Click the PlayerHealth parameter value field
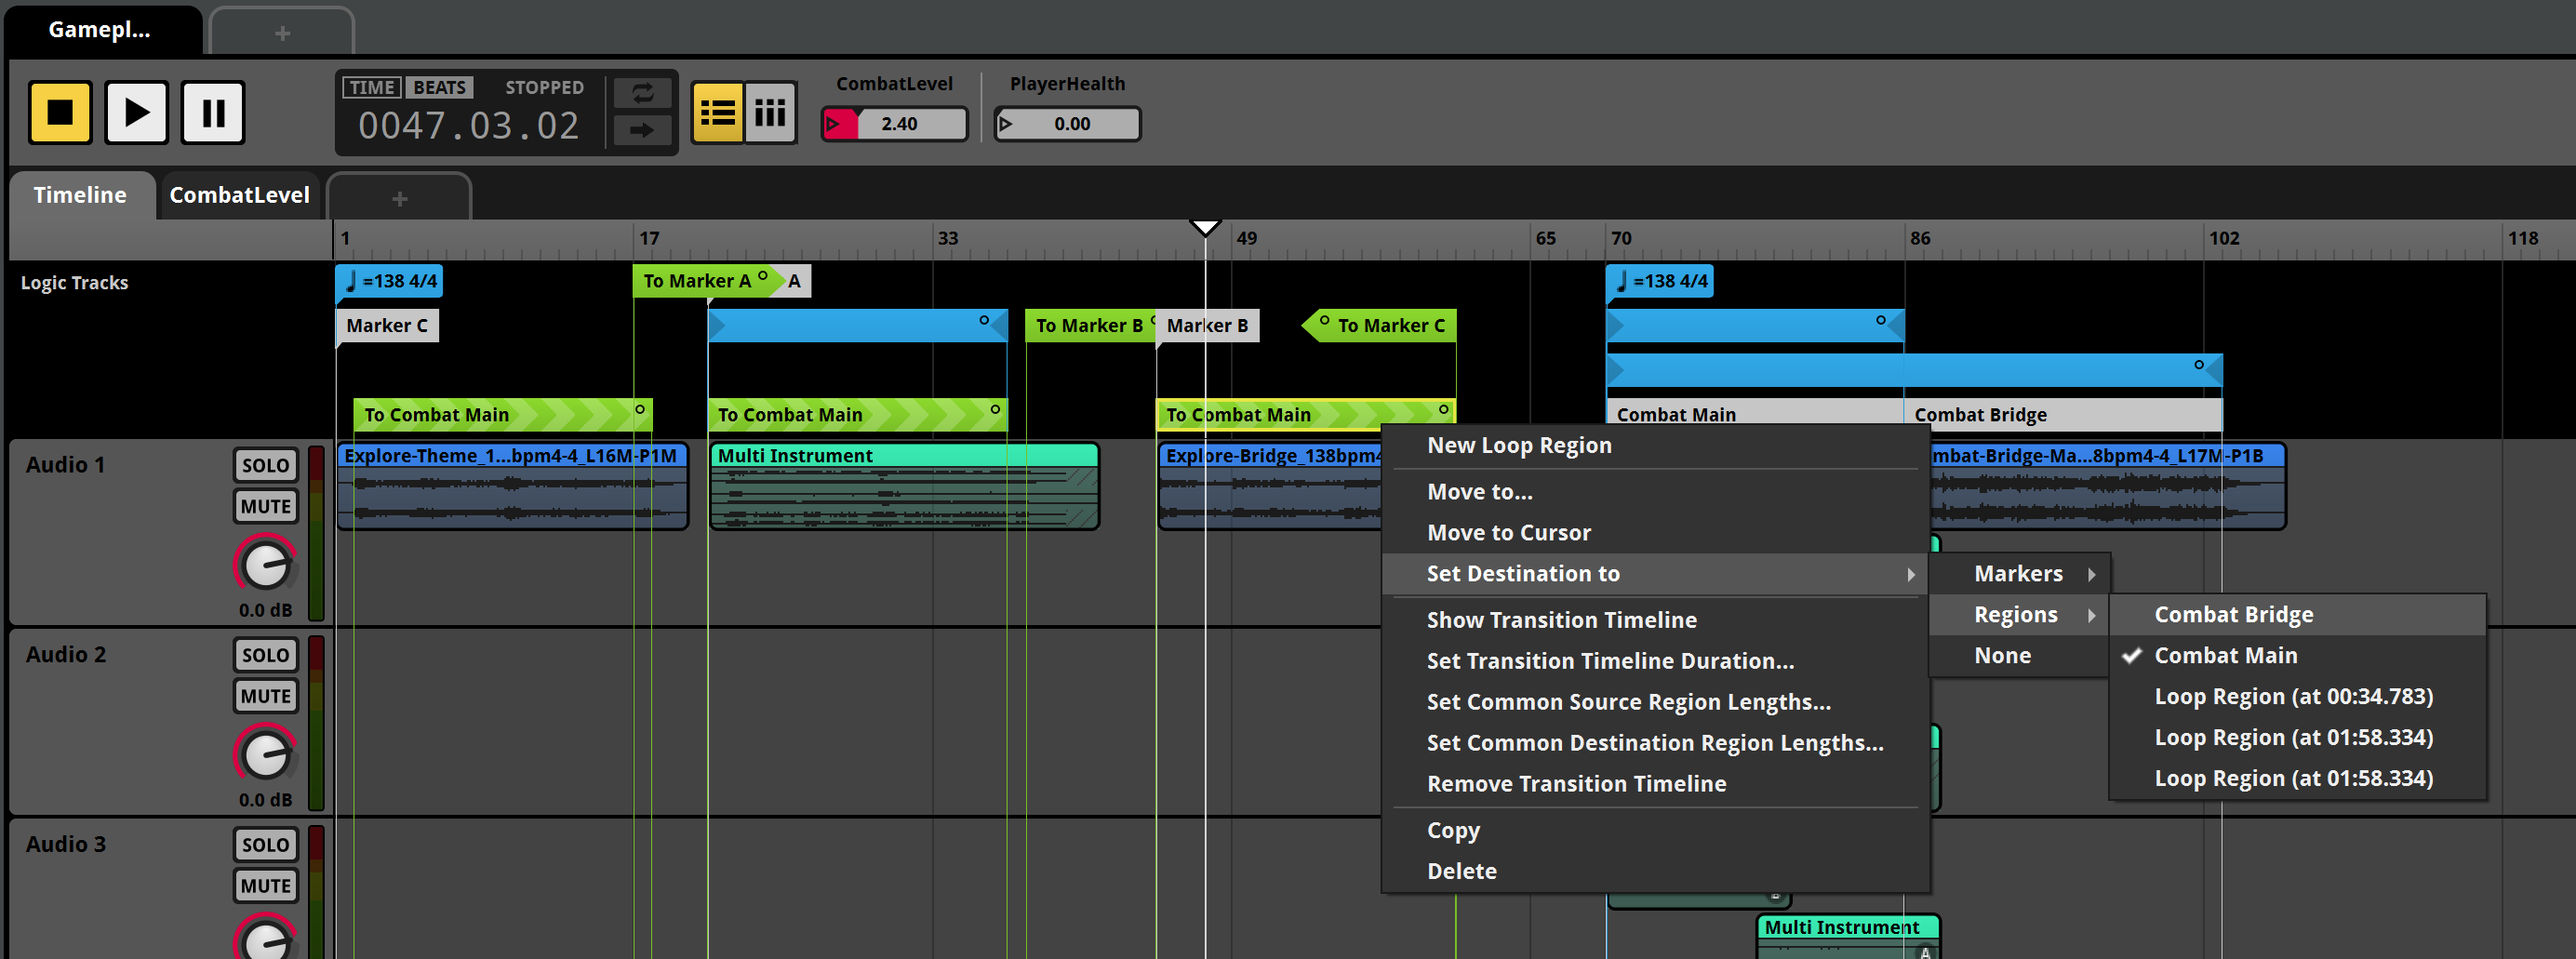This screenshot has height=959, width=2576. [x=1068, y=124]
